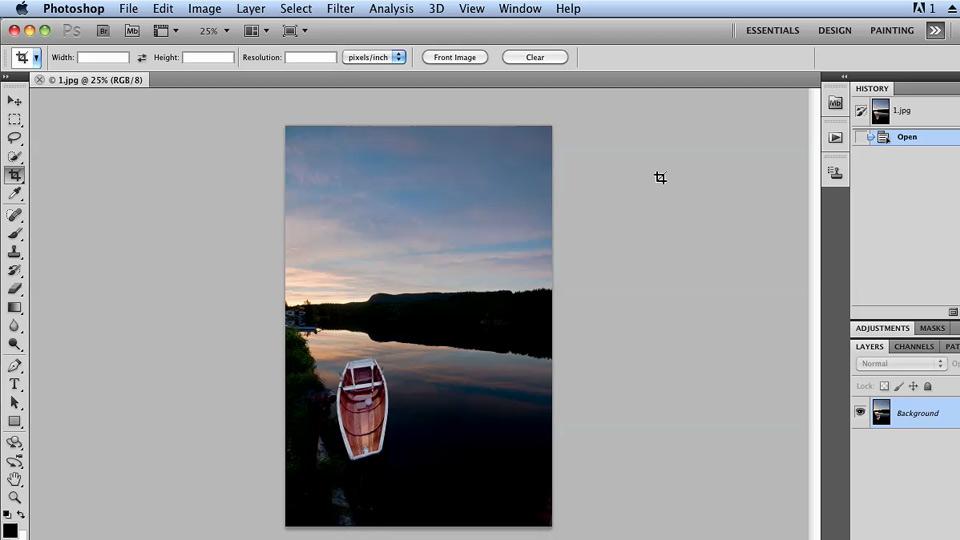Screen dimensions: 960x540
Task: Select the History Brush tool
Action: (14, 270)
